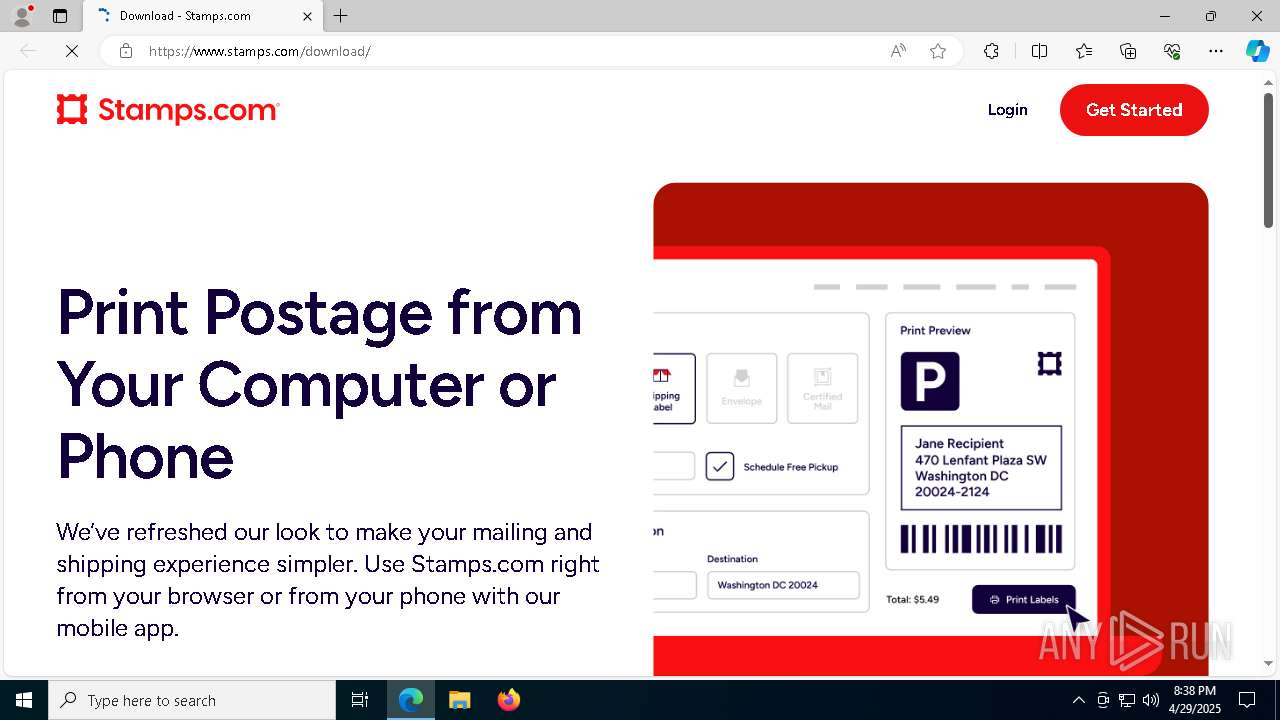This screenshot has height=720, width=1280.
Task: Click the address bar URL field
Action: (x=510, y=51)
